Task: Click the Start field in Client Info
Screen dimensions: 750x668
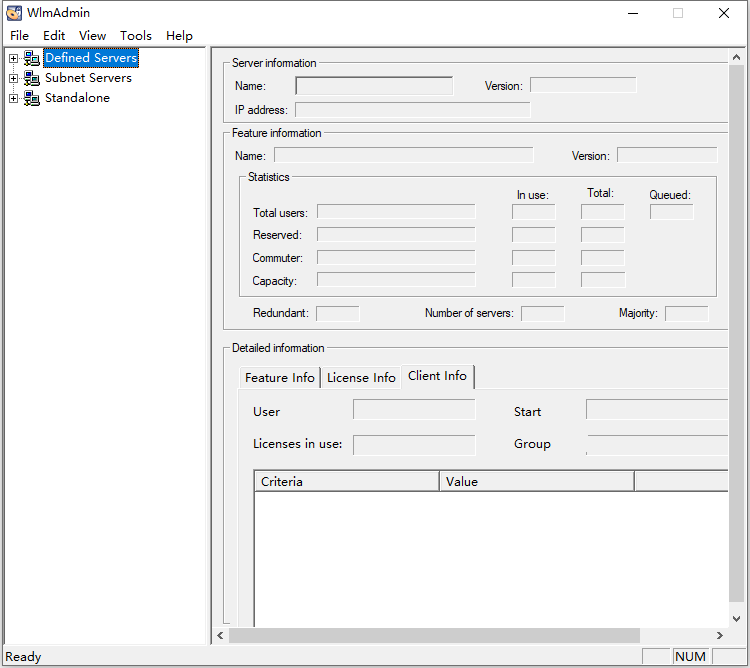Action: pyautogui.click(x=657, y=409)
